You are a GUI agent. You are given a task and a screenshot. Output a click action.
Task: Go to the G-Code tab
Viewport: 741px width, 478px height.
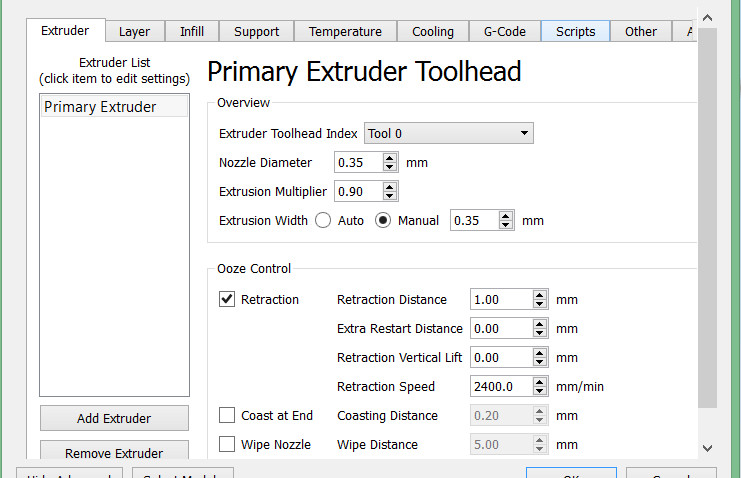click(x=504, y=31)
